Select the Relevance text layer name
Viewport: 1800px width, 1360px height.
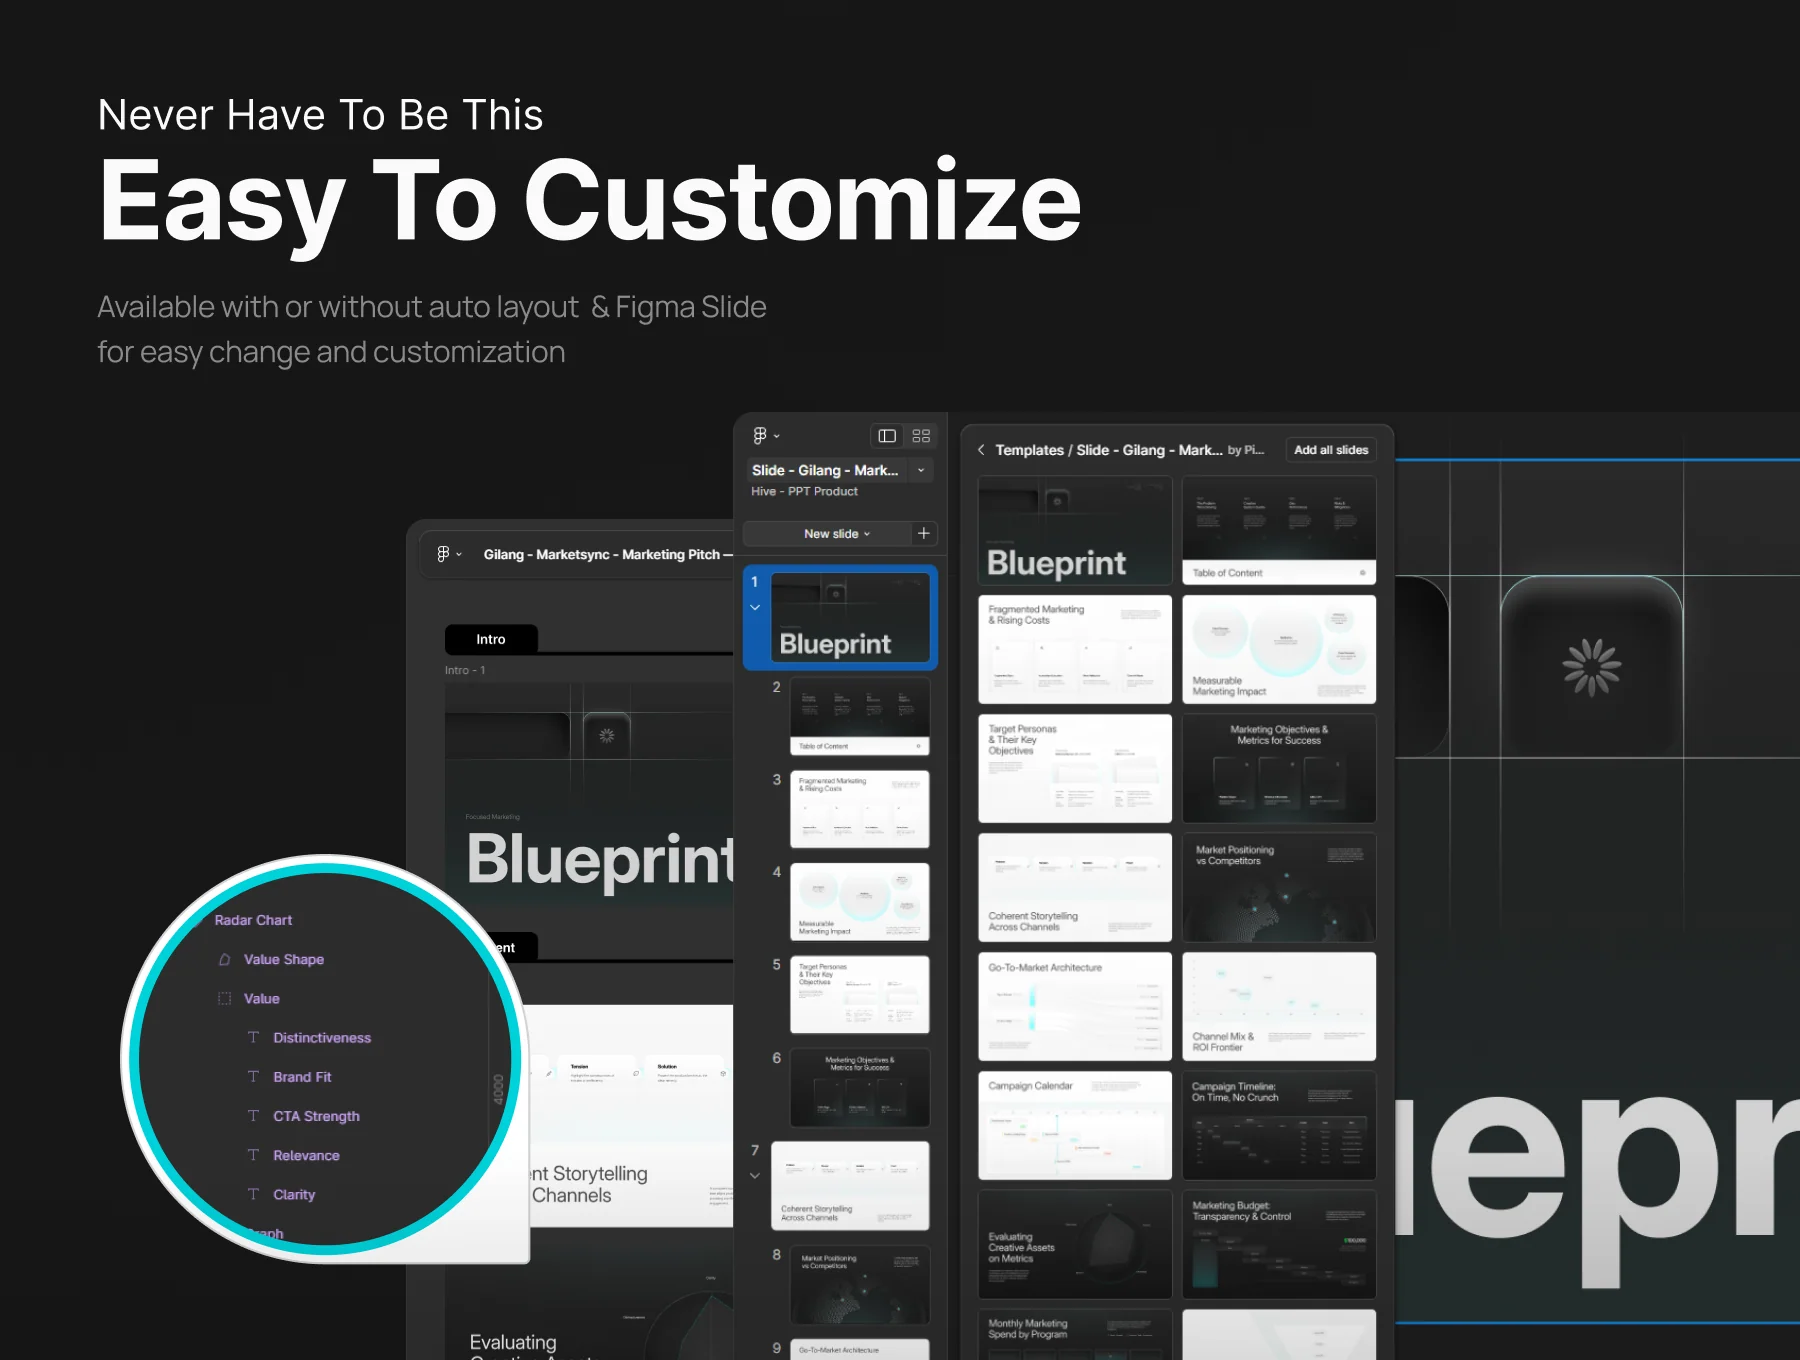[x=306, y=1155]
